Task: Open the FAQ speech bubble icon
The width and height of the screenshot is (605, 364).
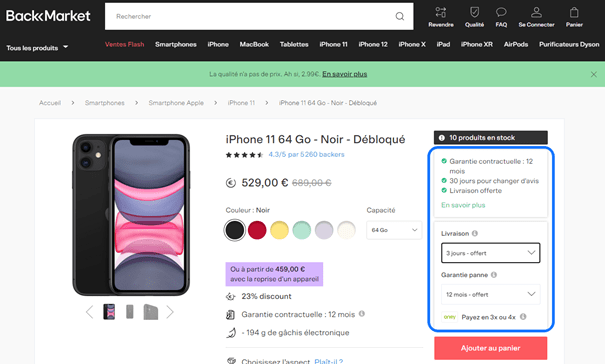Action: point(501,12)
